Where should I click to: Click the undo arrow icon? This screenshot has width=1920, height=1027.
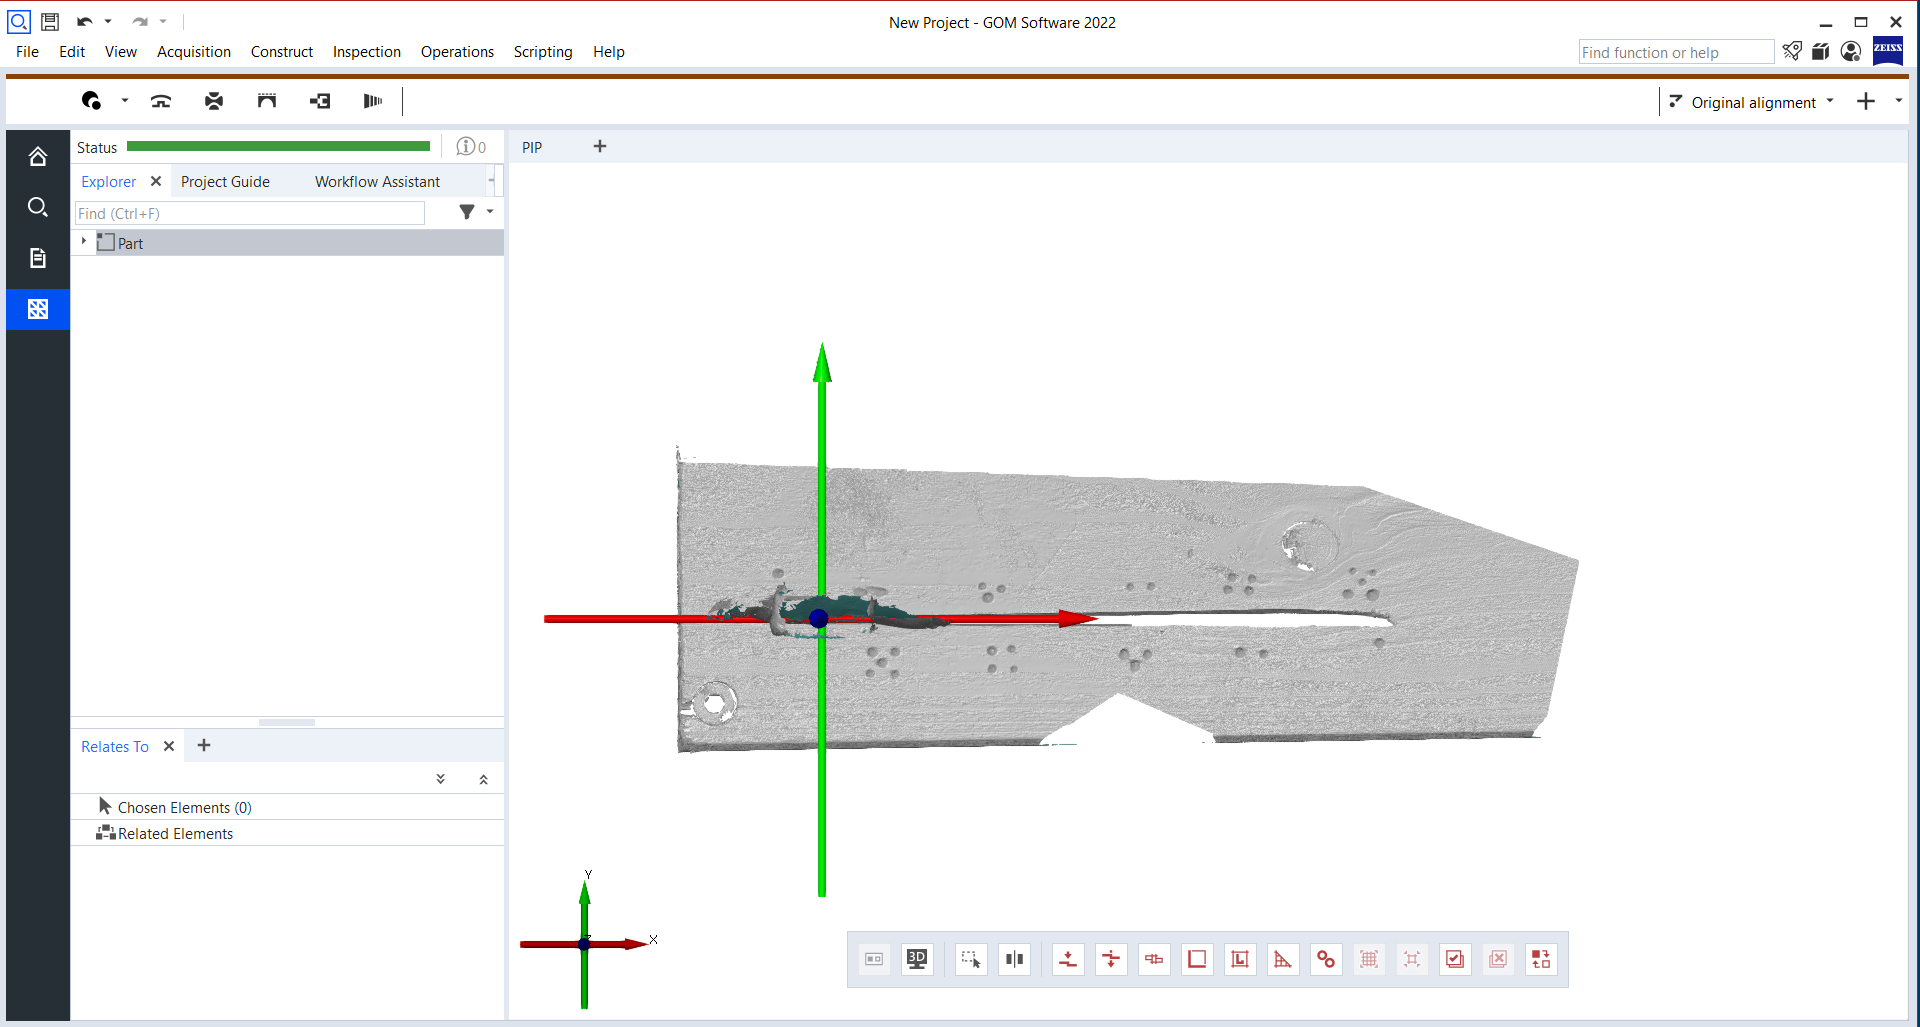pos(85,21)
